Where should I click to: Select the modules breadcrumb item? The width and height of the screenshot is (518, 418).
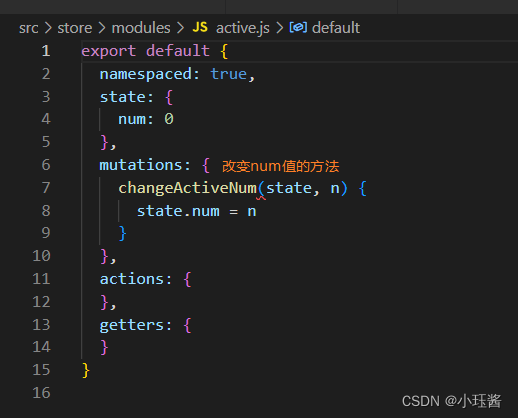point(141,28)
